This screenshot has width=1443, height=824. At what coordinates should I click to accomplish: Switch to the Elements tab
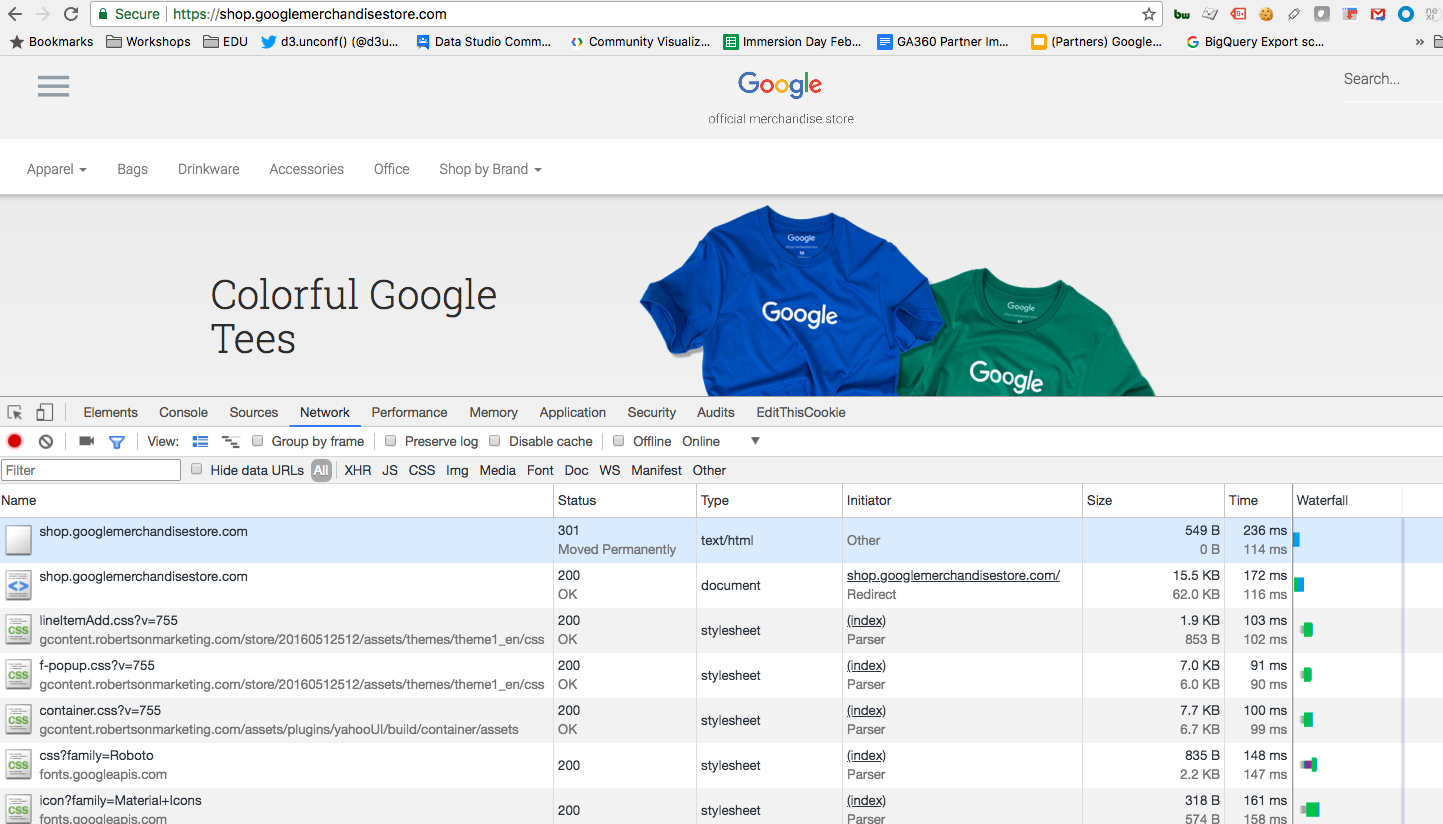coord(110,412)
